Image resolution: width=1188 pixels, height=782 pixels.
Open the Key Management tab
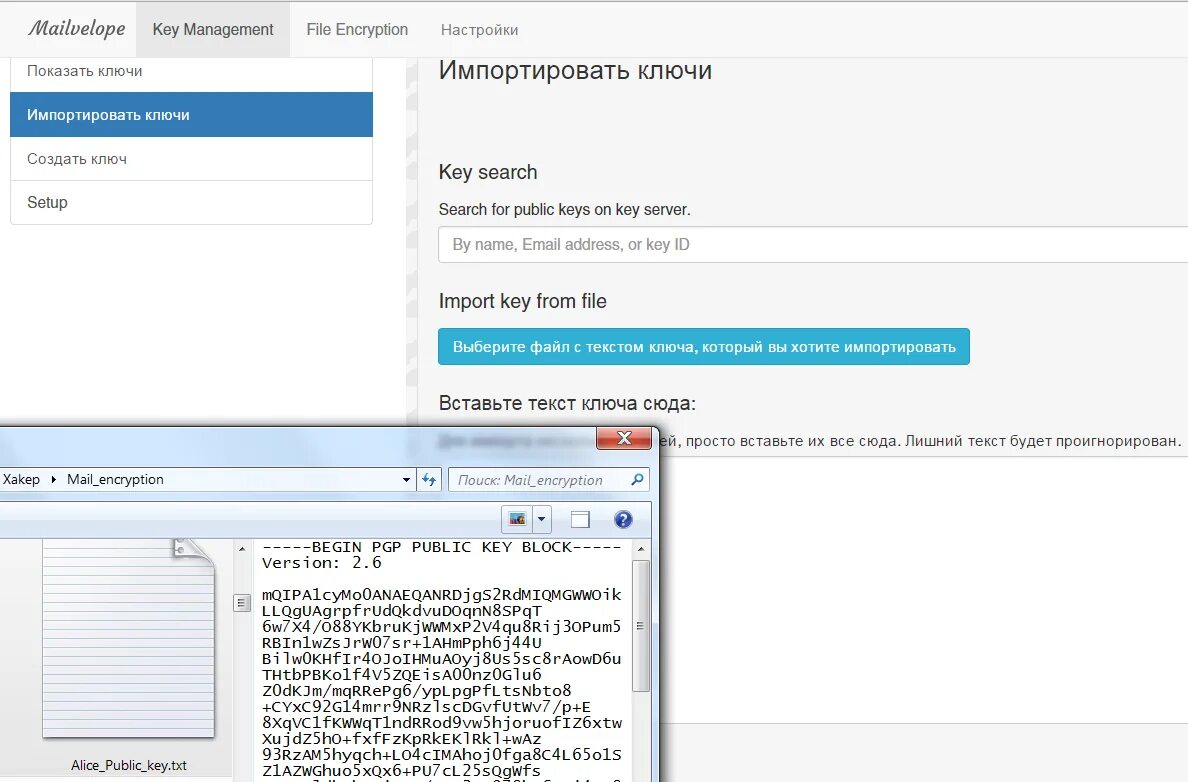(213, 30)
